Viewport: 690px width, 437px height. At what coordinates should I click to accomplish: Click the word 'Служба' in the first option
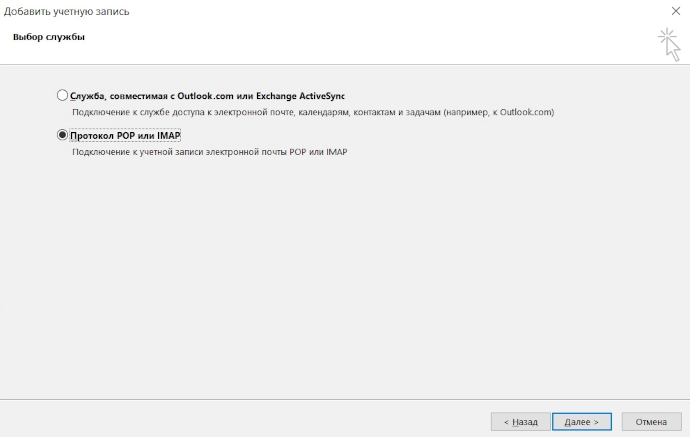tap(88, 95)
